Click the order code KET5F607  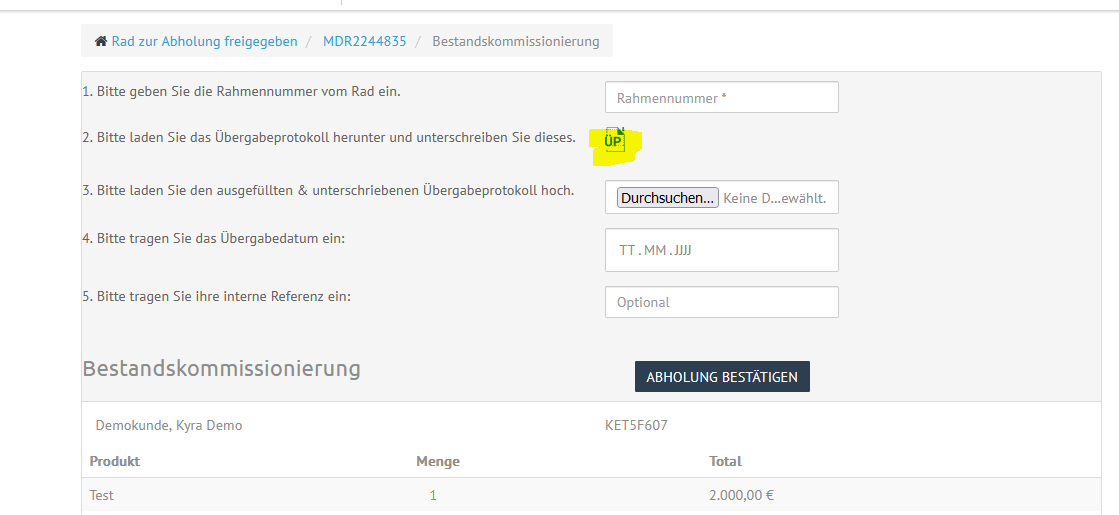pyautogui.click(x=636, y=426)
